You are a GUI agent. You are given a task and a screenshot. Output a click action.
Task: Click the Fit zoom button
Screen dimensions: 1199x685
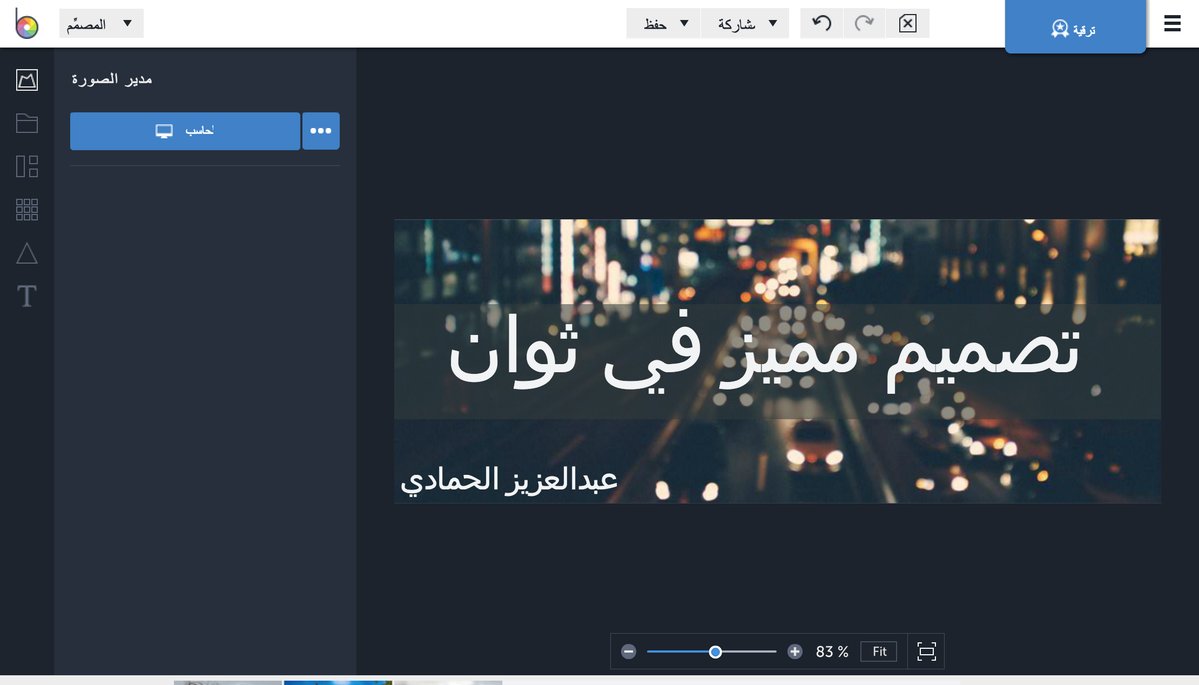(879, 652)
